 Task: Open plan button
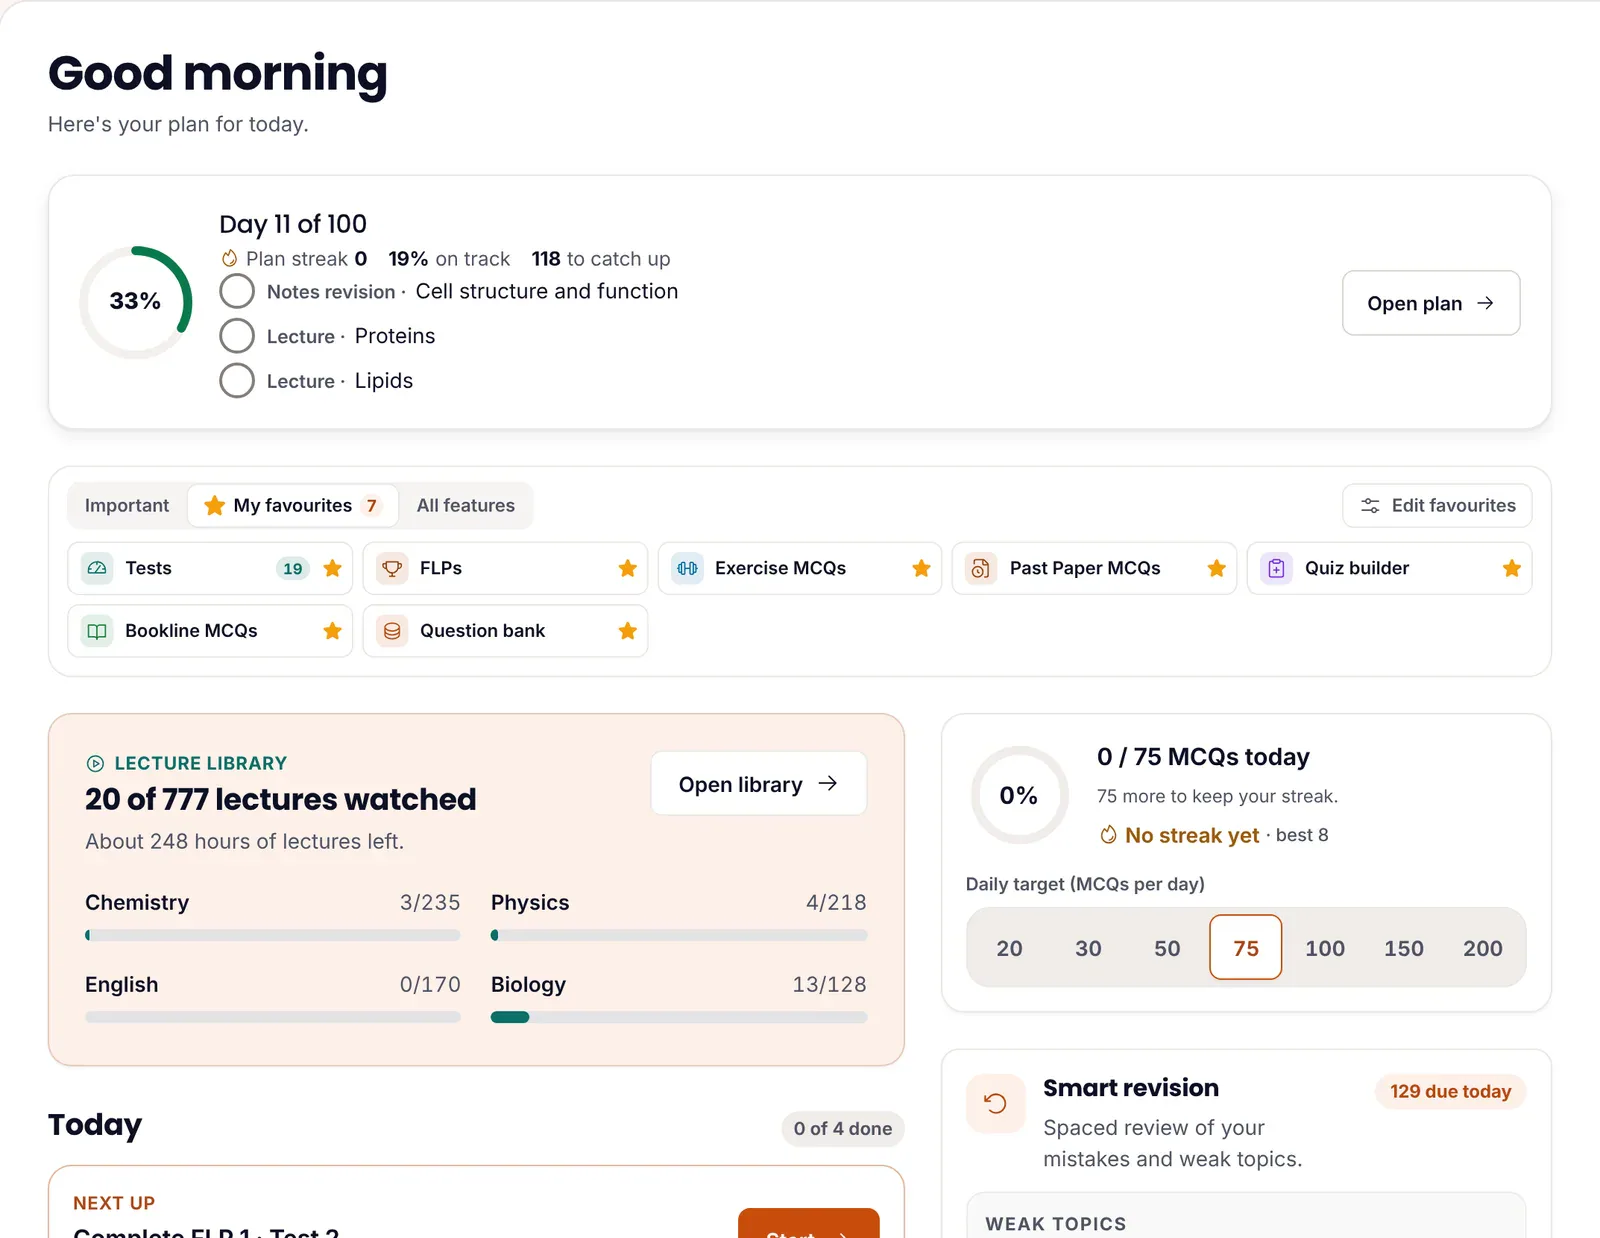[x=1431, y=303]
